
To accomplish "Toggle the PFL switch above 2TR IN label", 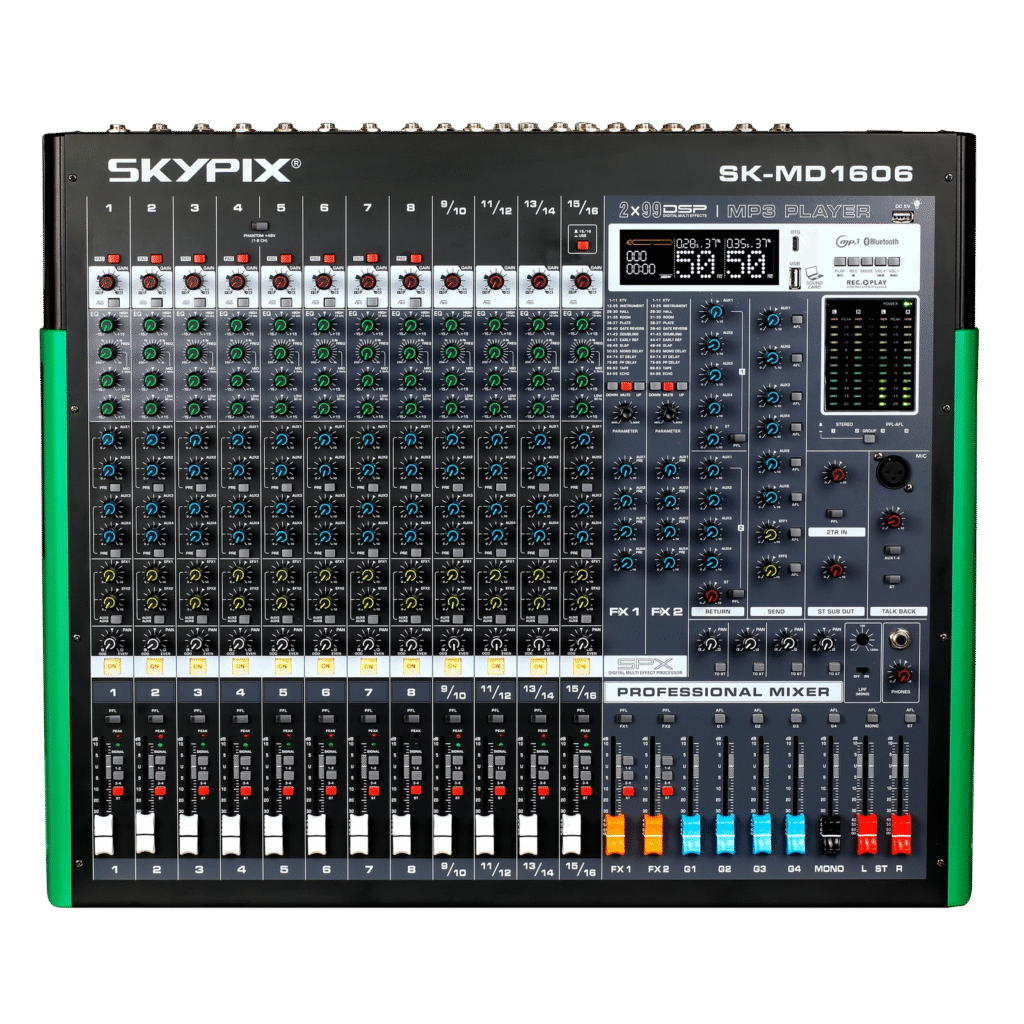I will 835,514.
